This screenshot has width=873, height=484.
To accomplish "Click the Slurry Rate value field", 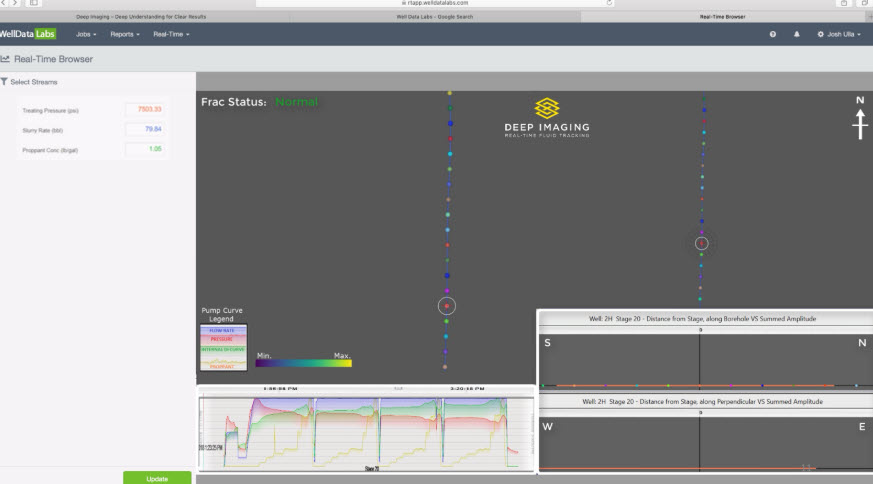I will [145, 129].
